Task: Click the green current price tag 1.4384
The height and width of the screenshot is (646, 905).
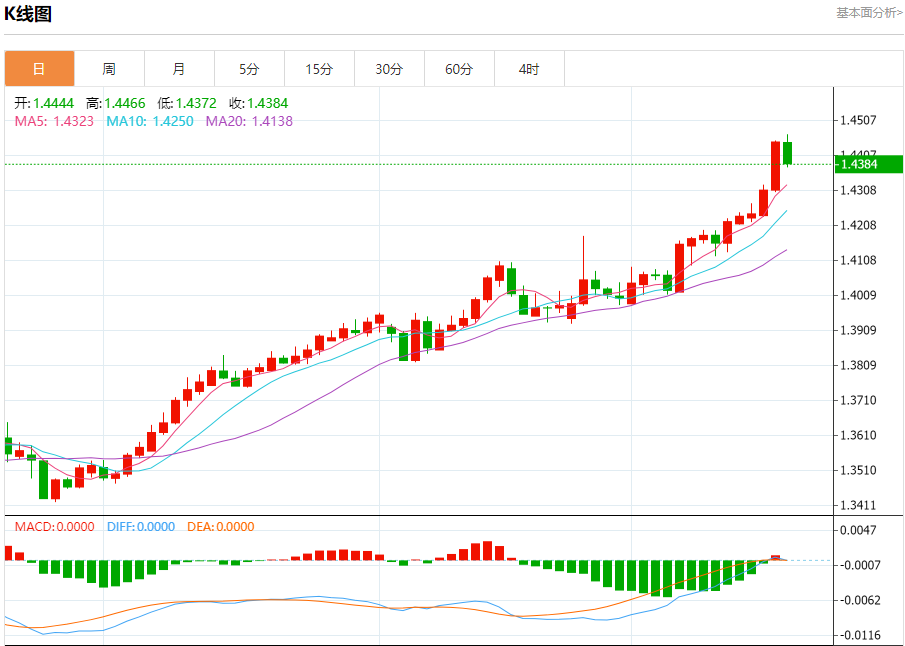Action: (869, 165)
